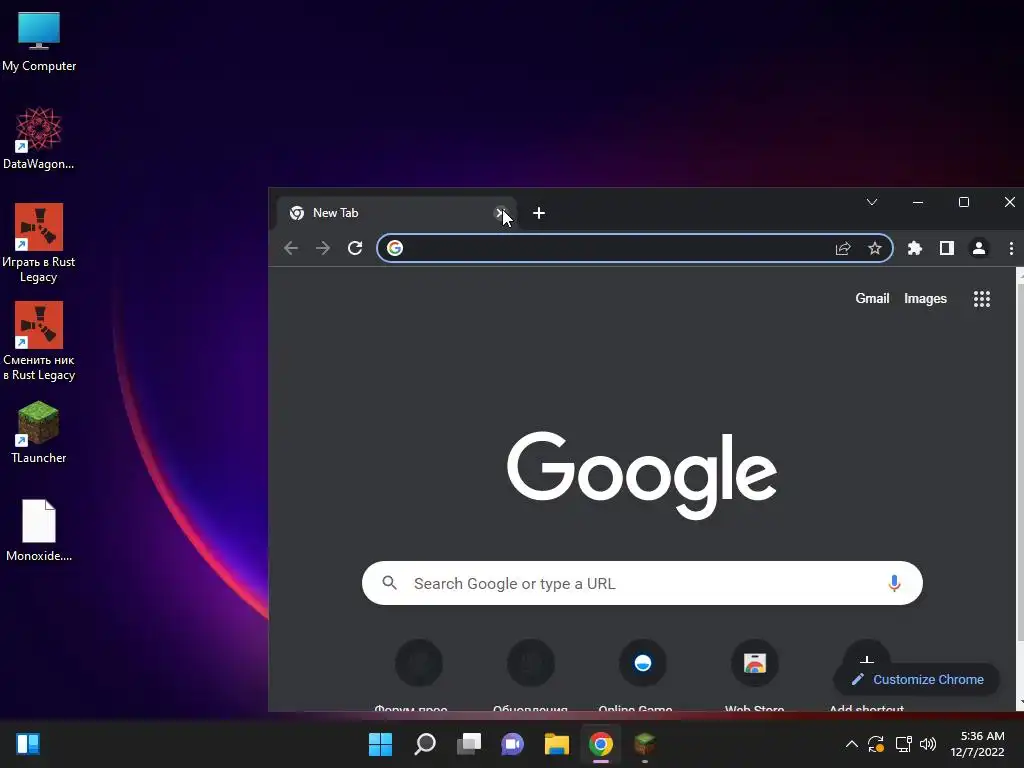The width and height of the screenshot is (1024, 768).
Task: Open the Widgets button on the taskbar
Action: pyautogui.click(x=28, y=744)
